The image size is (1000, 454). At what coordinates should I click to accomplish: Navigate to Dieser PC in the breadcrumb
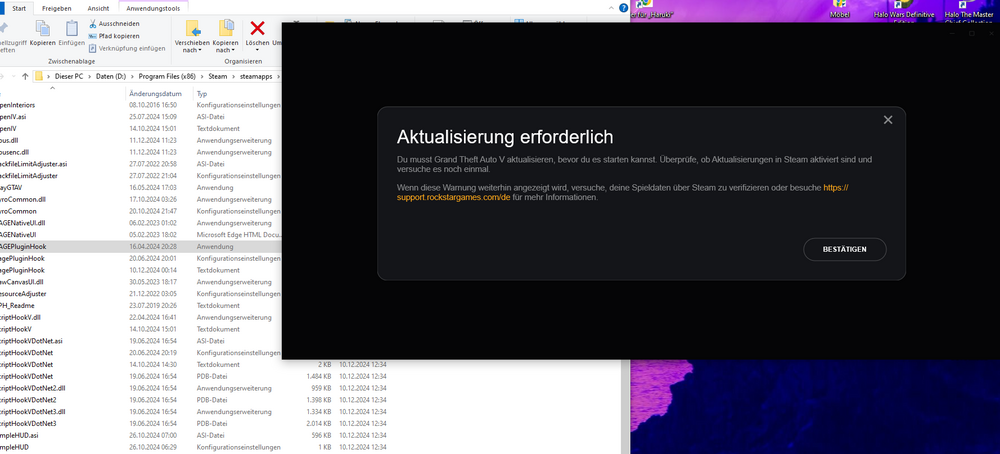(x=69, y=77)
